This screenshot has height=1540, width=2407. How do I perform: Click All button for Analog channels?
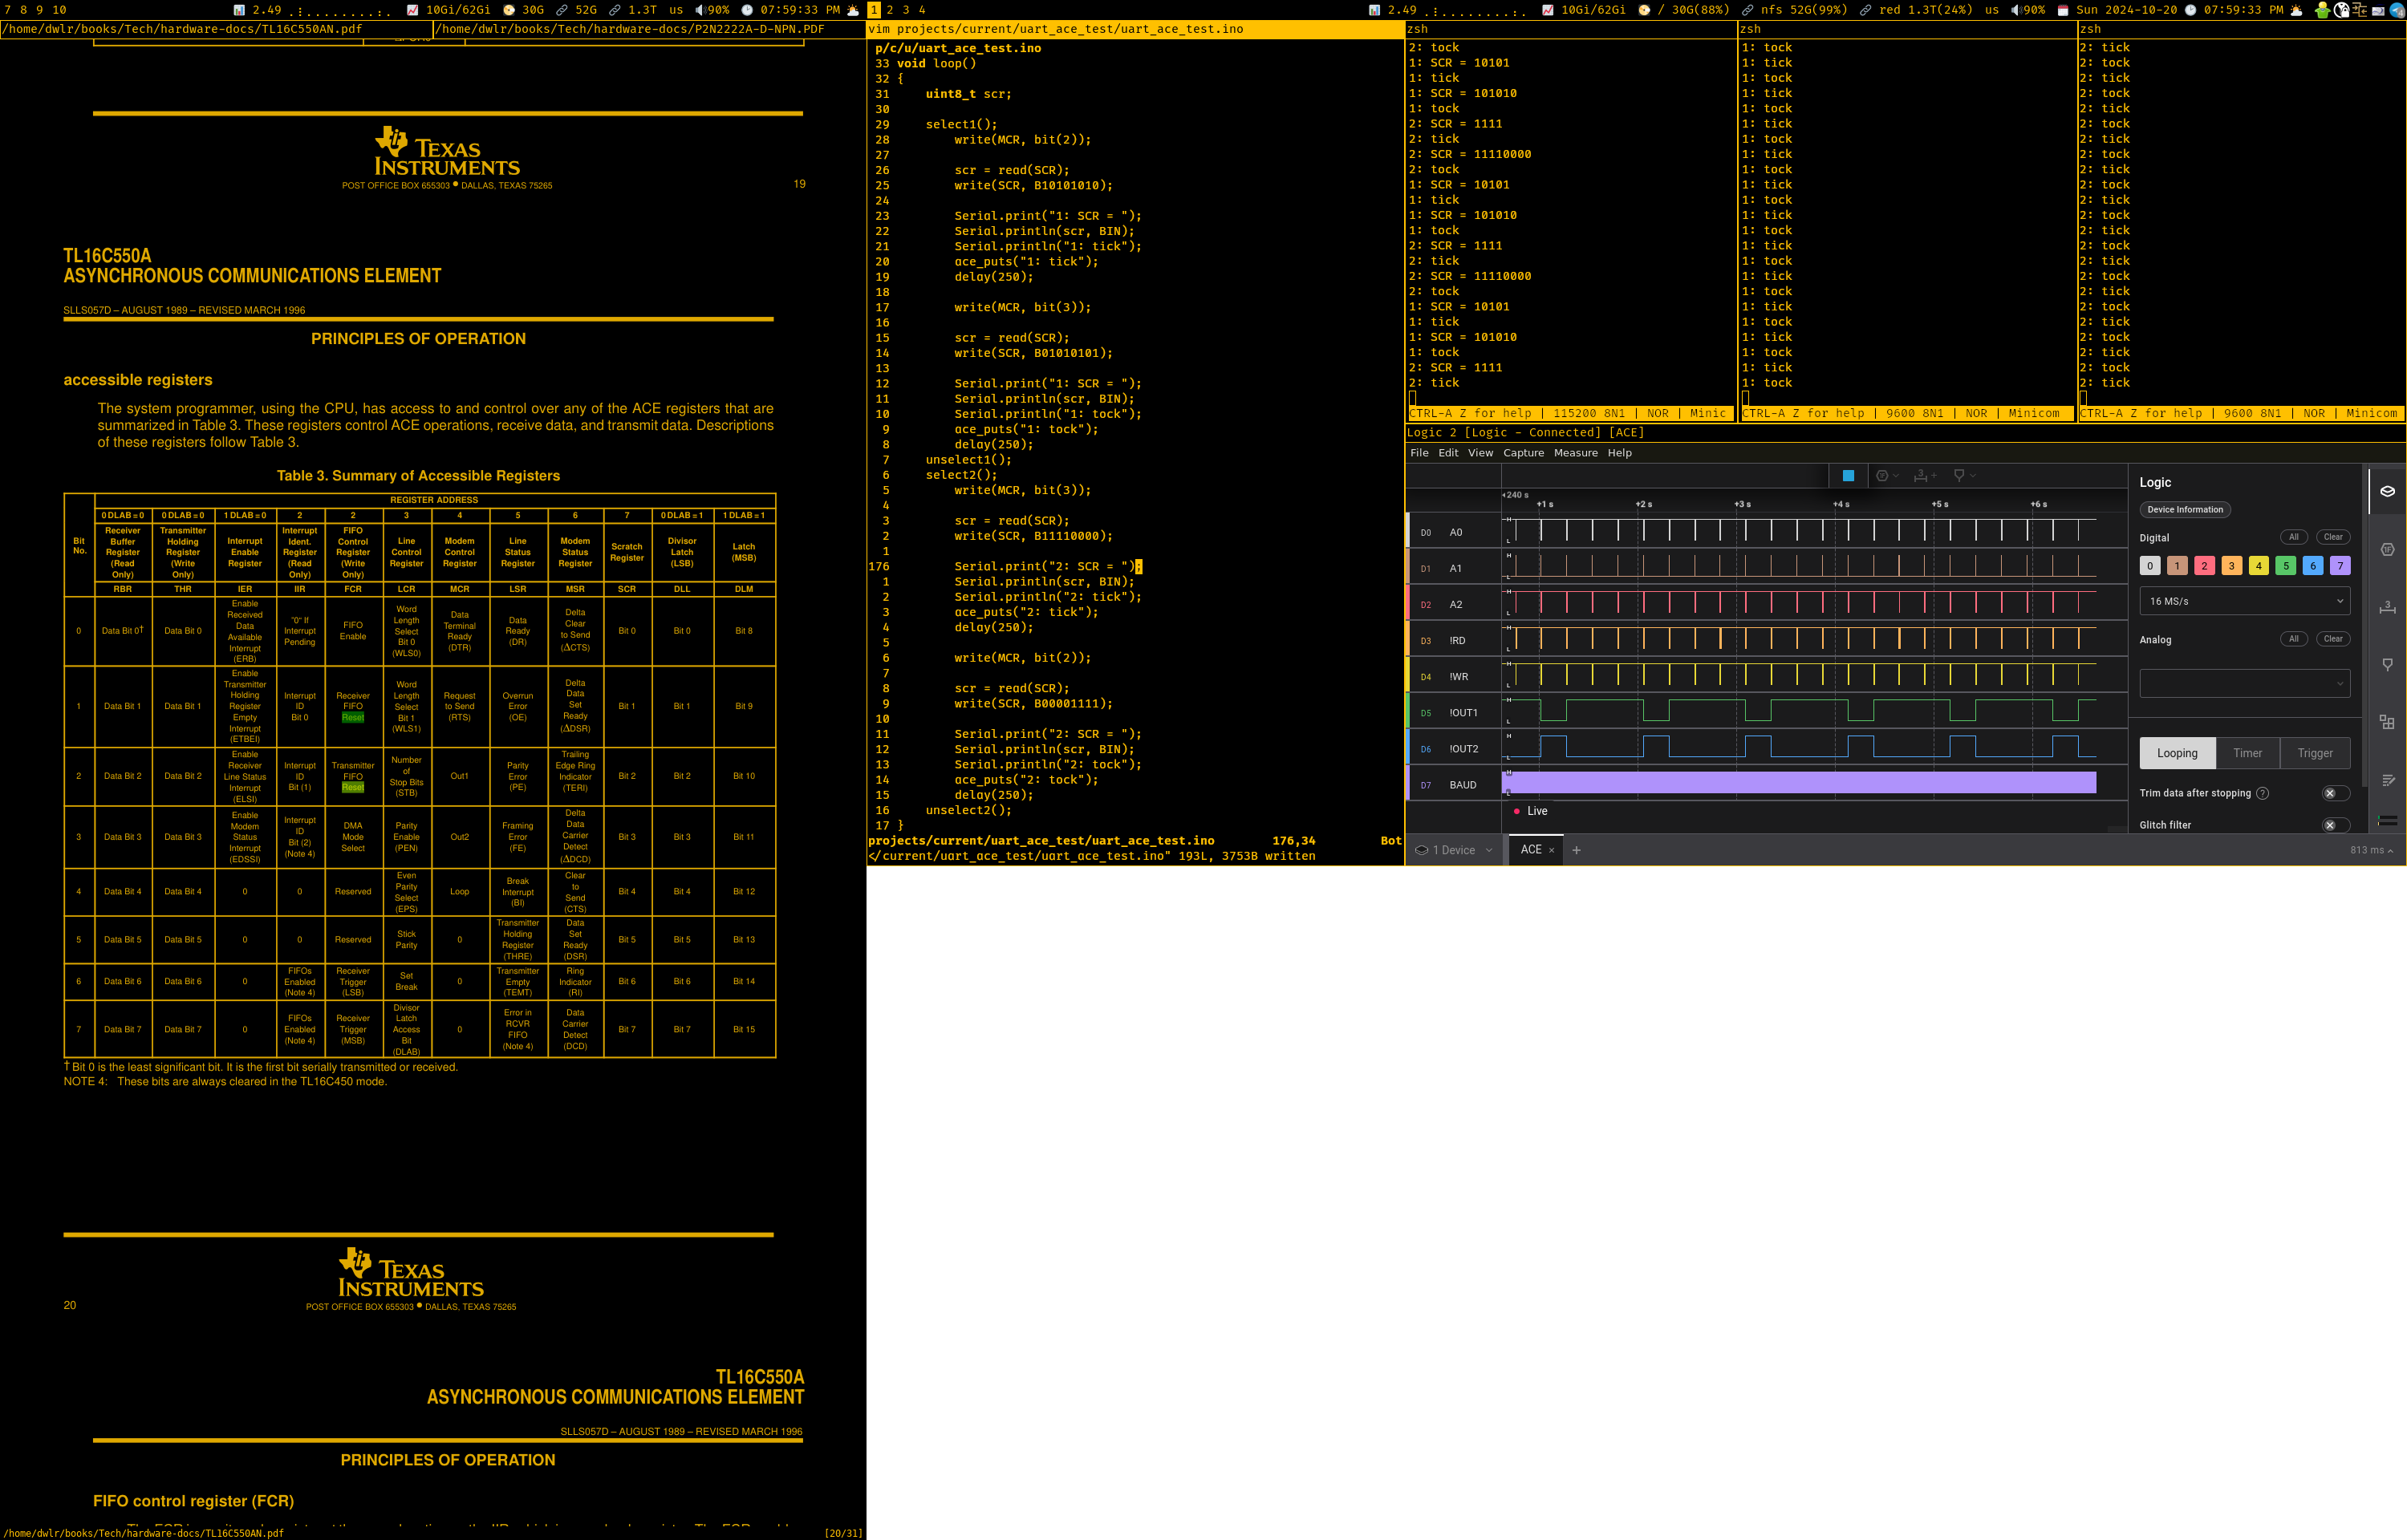[x=2293, y=639]
